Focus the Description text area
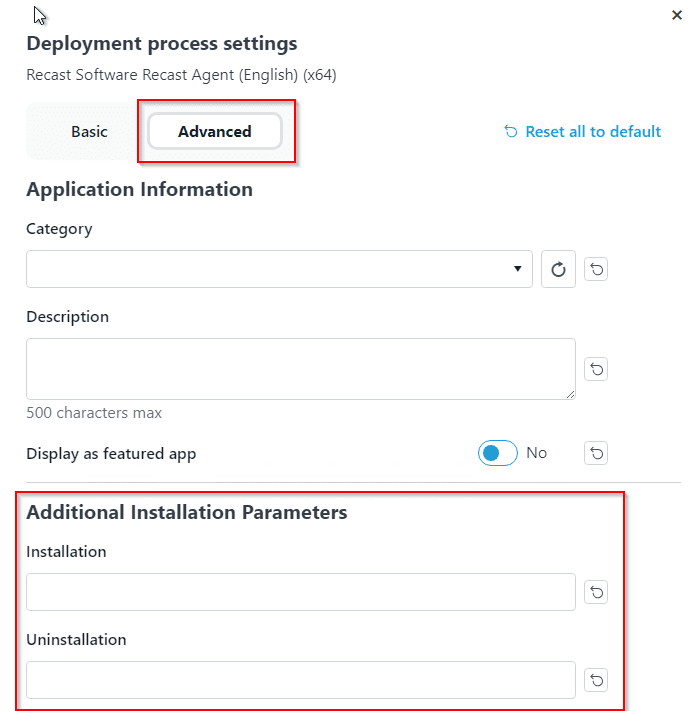The width and height of the screenshot is (694, 711). point(300,369)
